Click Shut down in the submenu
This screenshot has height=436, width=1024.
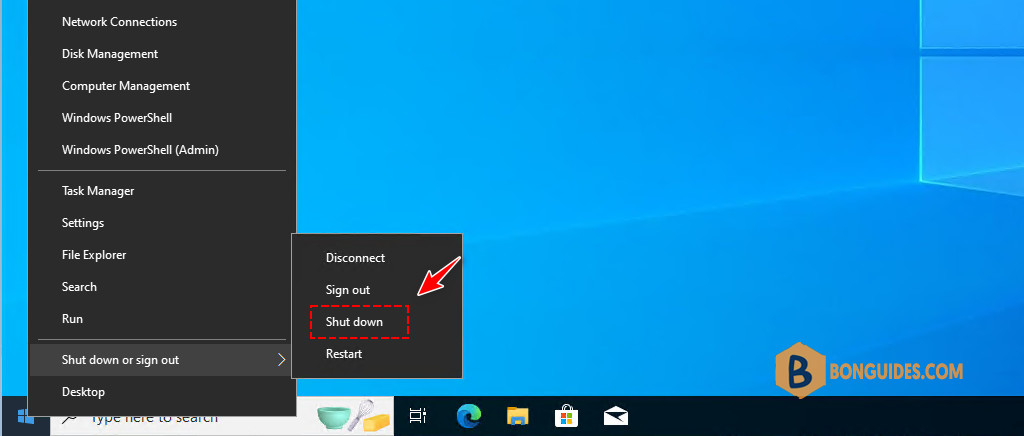point(377,322)
